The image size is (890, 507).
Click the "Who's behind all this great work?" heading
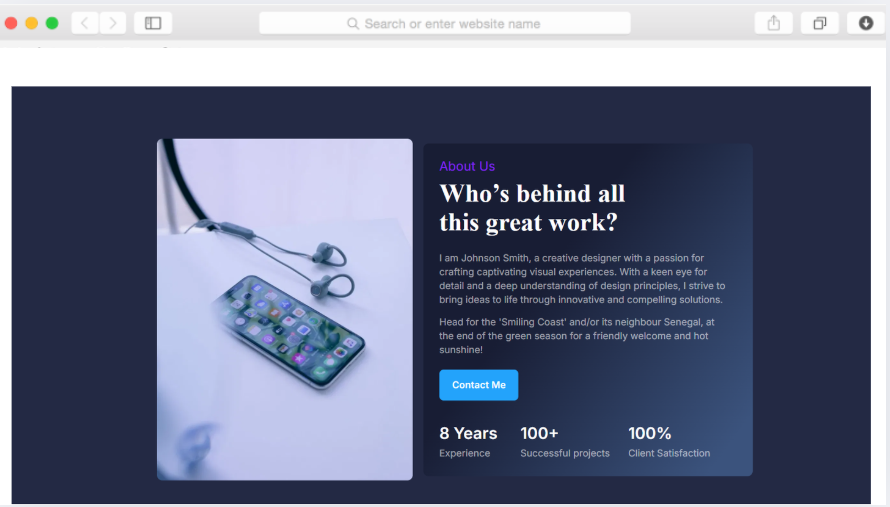[x=532, y=208]
